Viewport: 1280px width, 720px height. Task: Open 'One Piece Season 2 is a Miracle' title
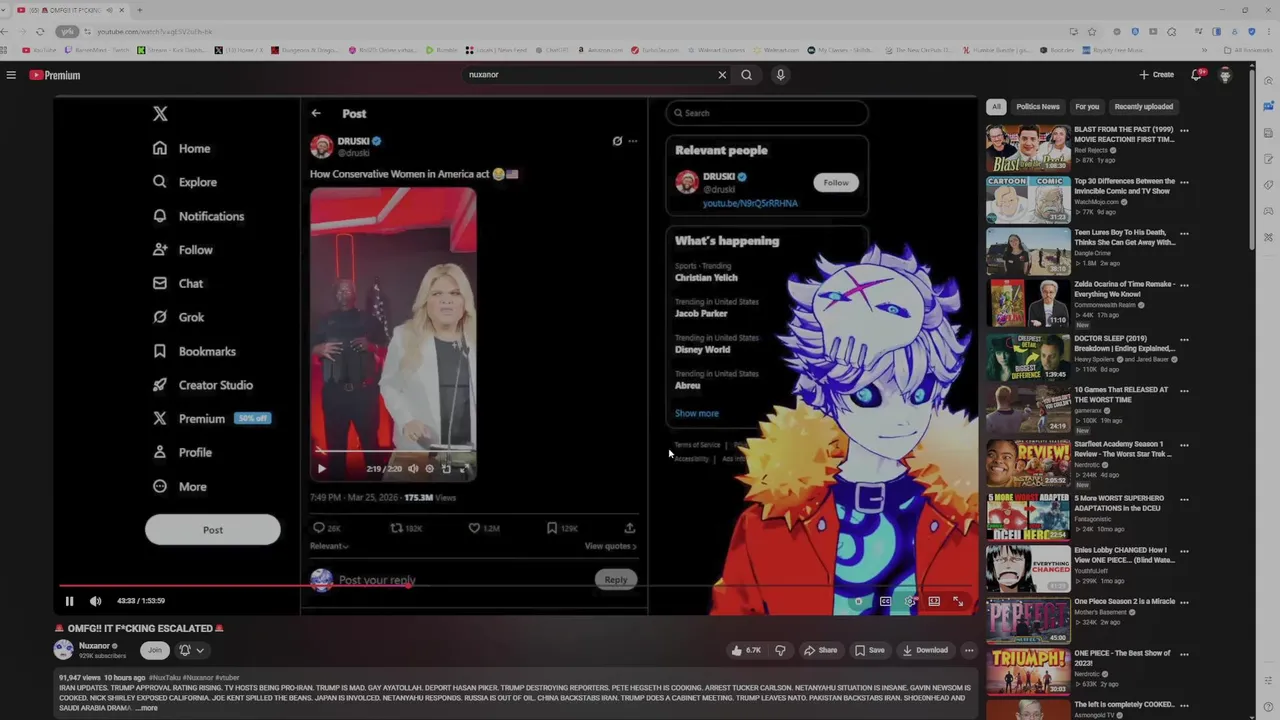(1125, 601)
